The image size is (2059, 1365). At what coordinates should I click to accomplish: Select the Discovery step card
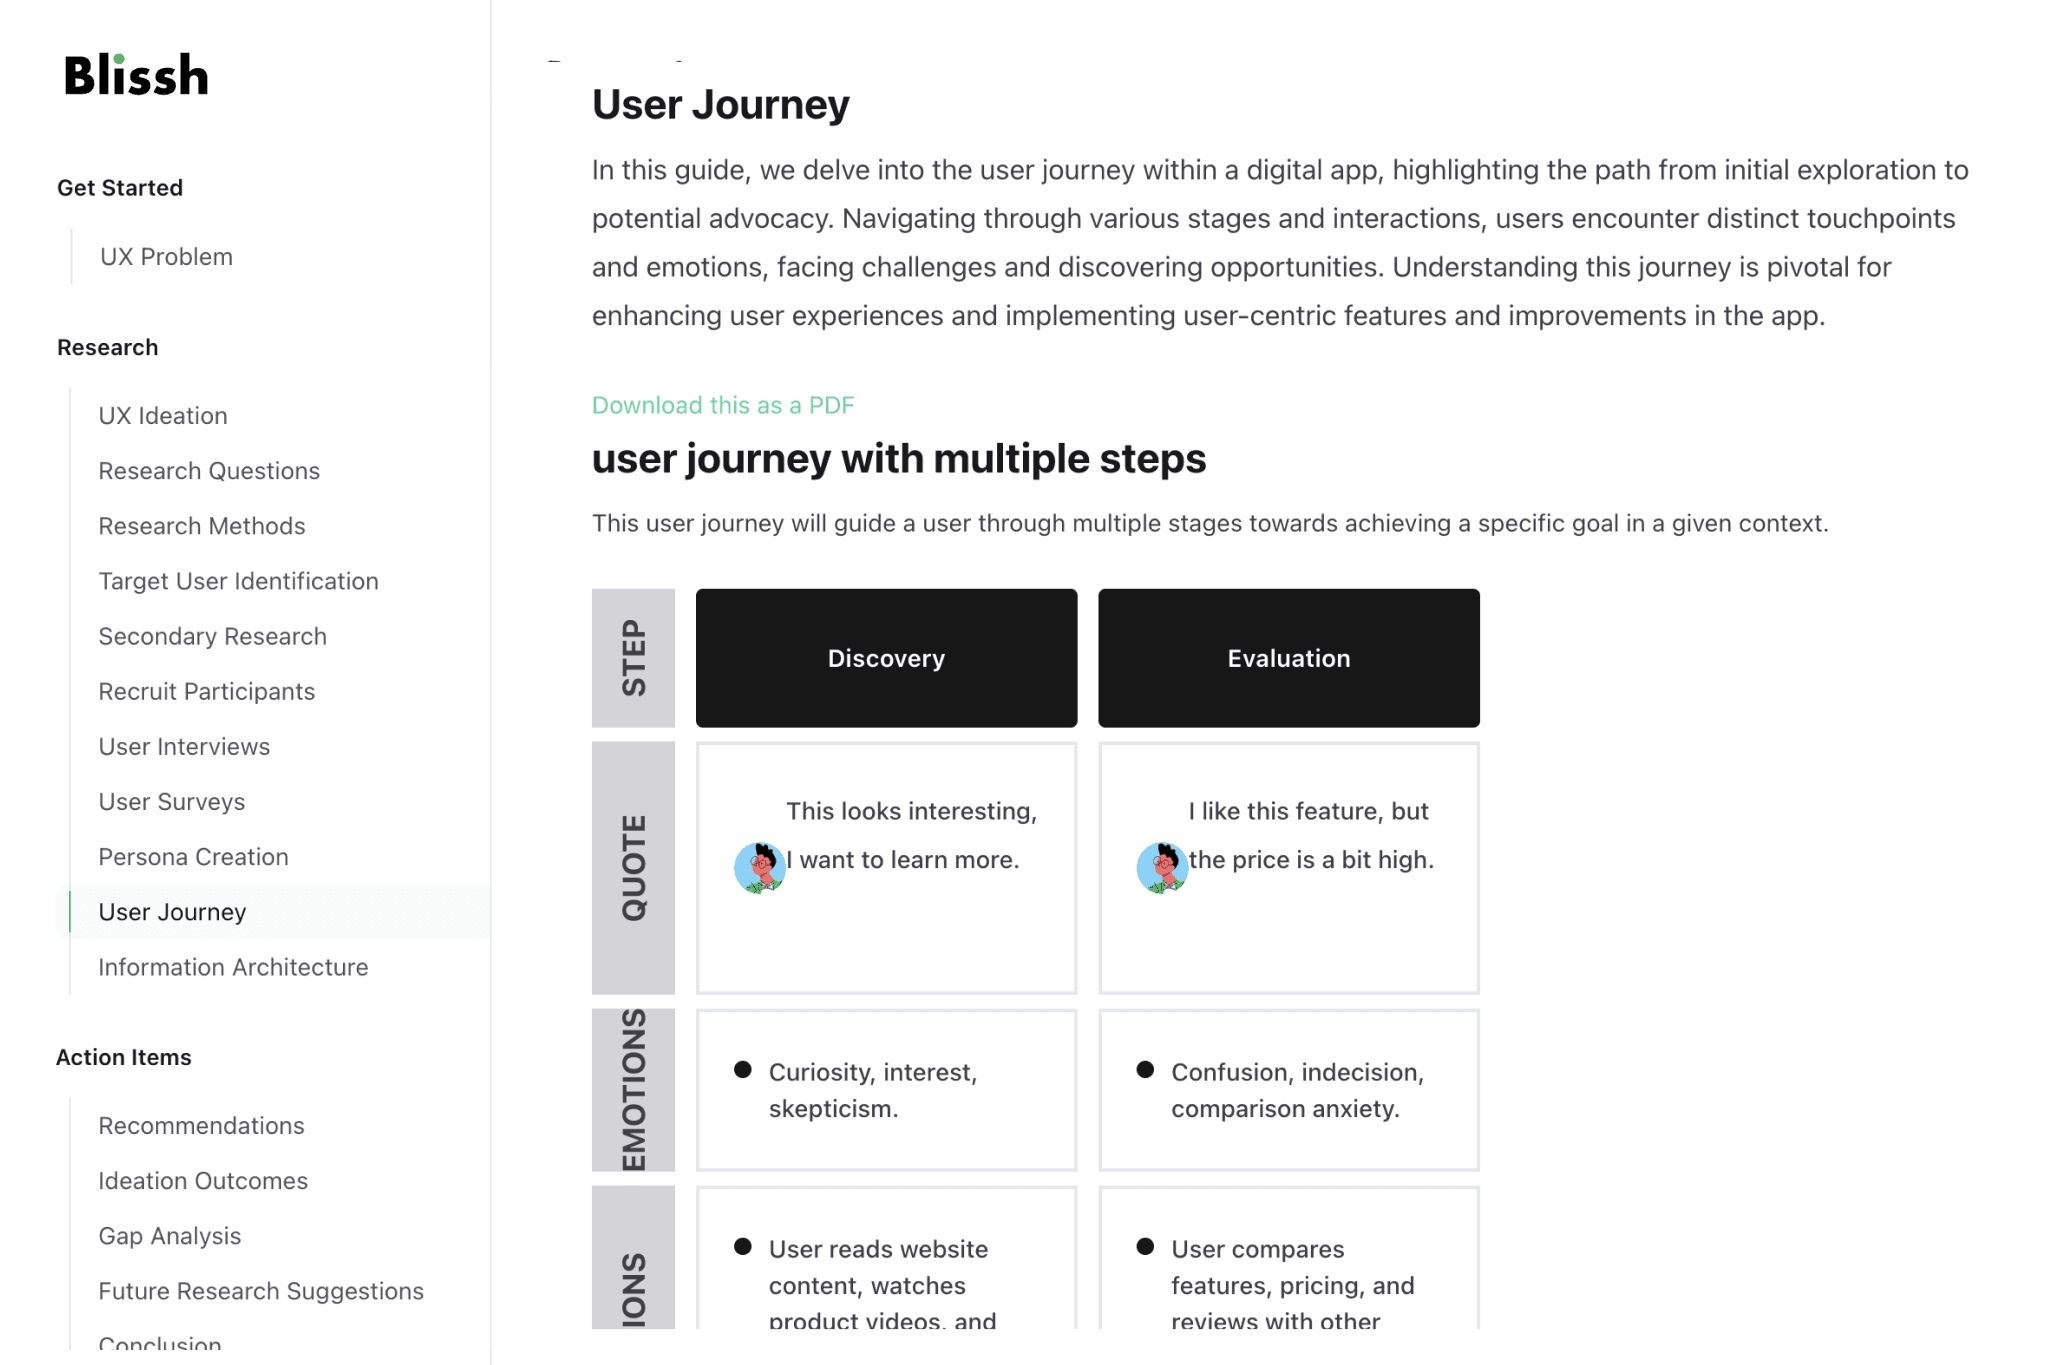pos(886,658)
